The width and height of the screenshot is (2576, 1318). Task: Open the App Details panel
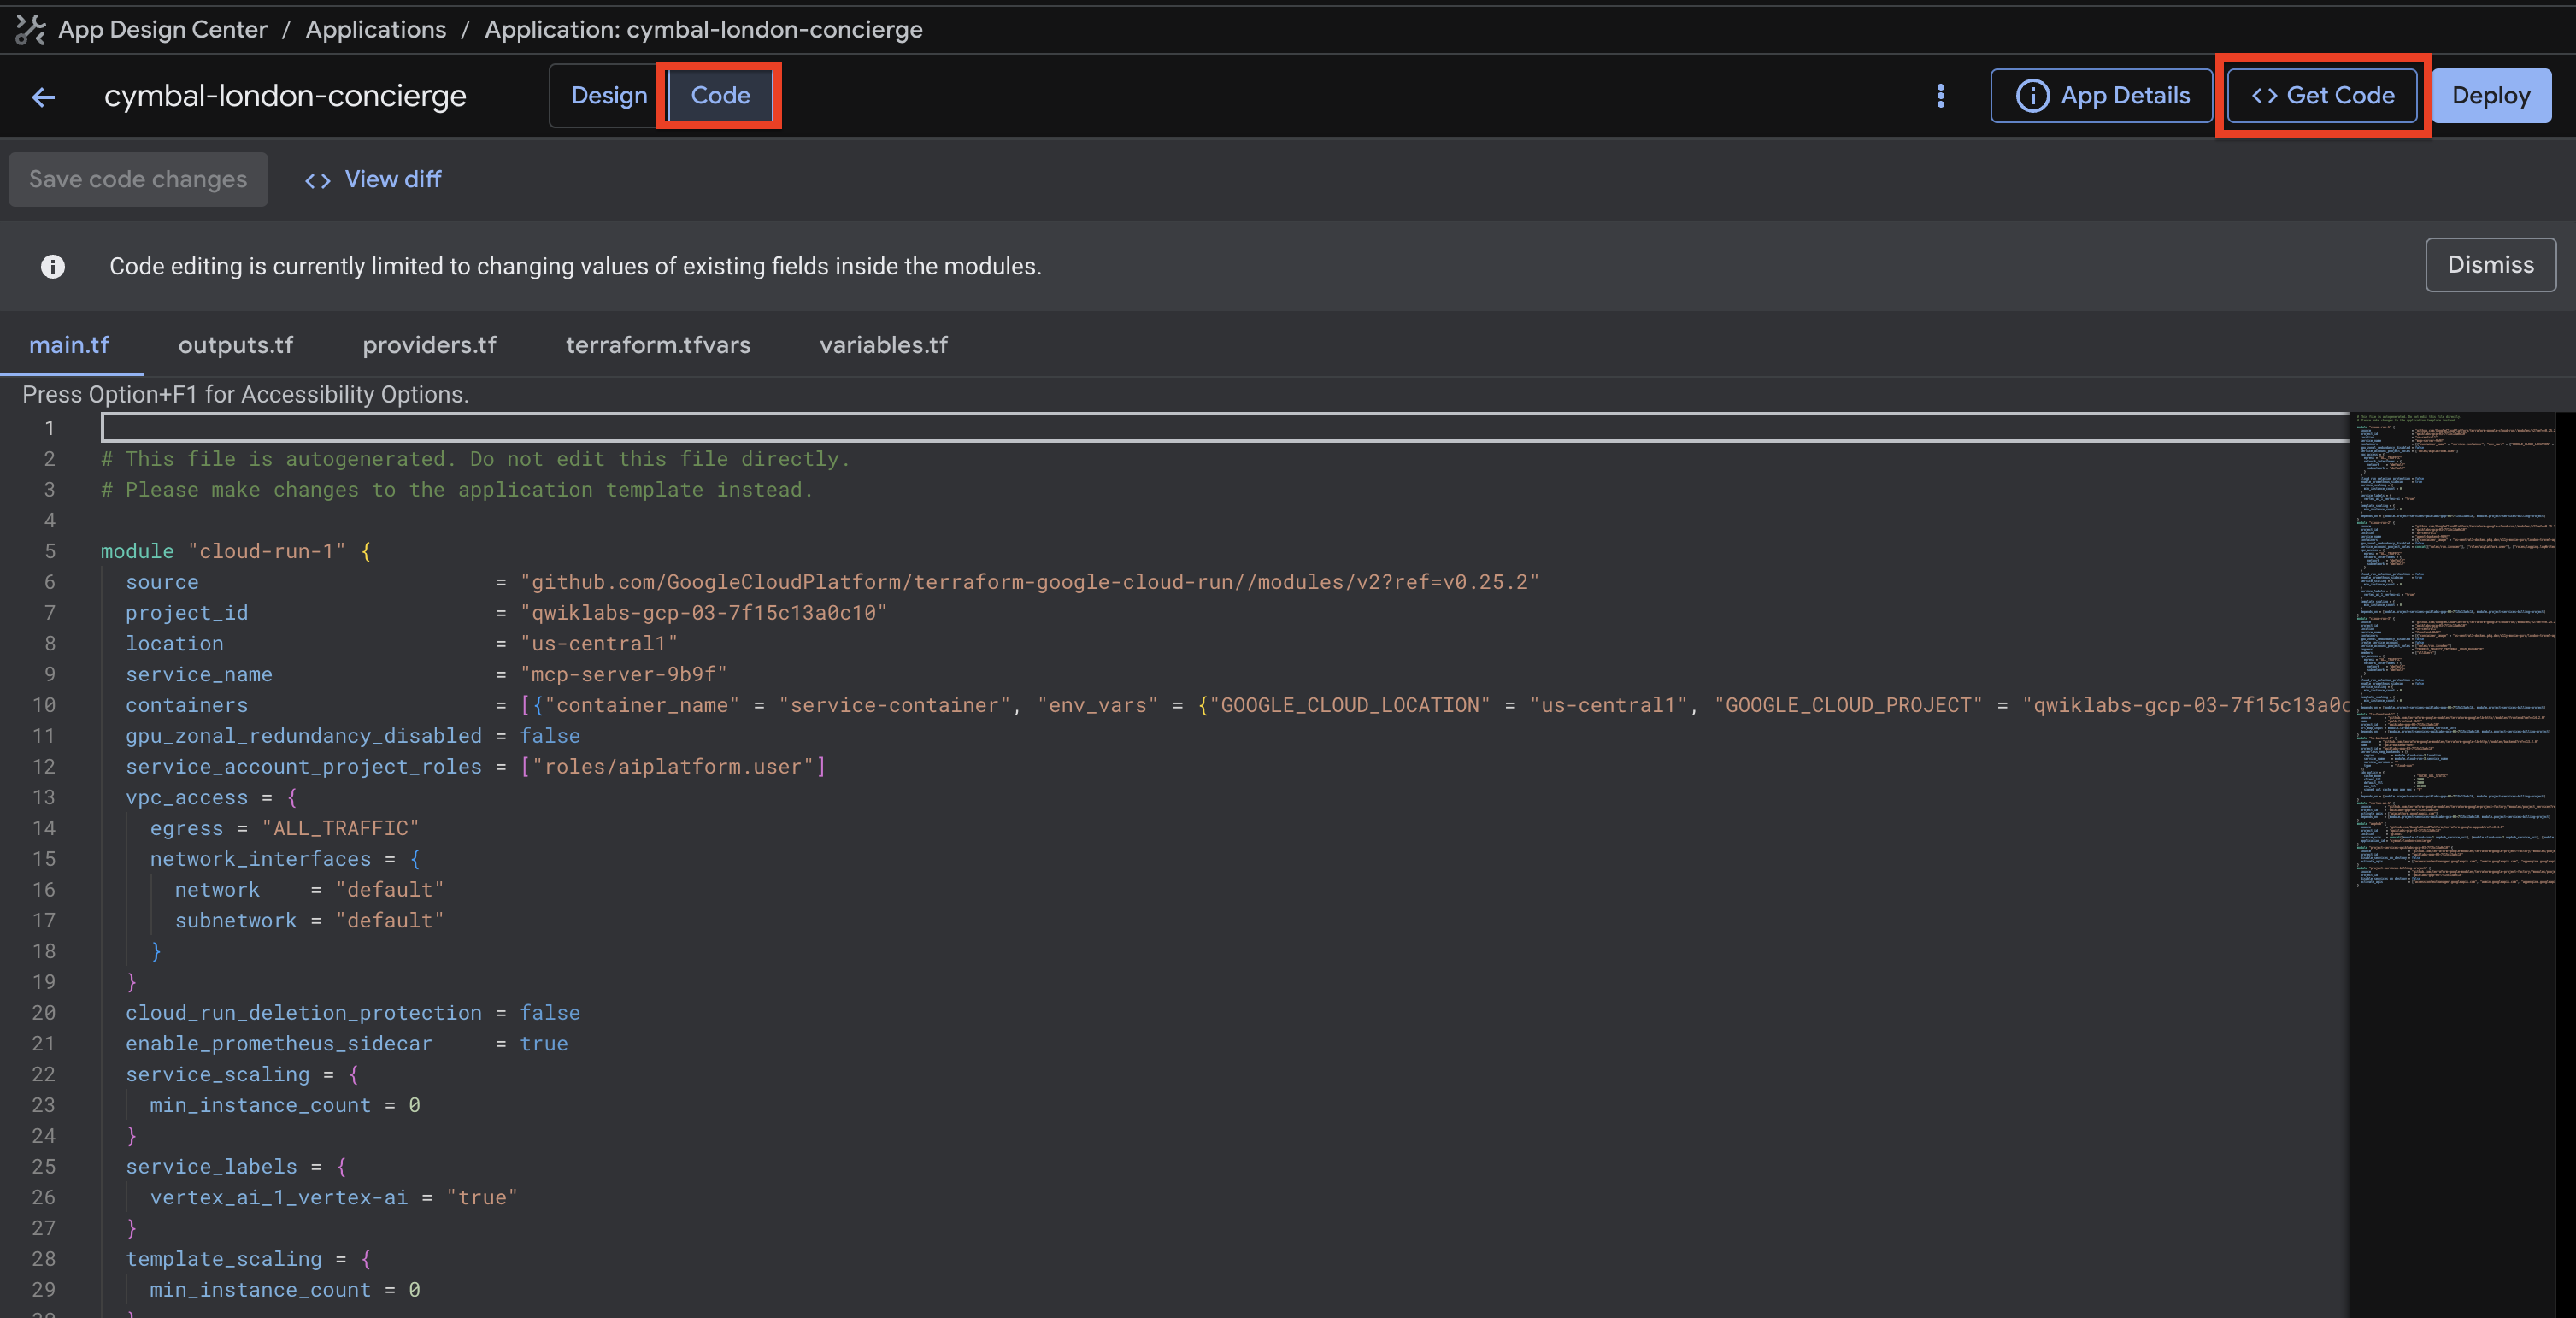(2101, 96)
